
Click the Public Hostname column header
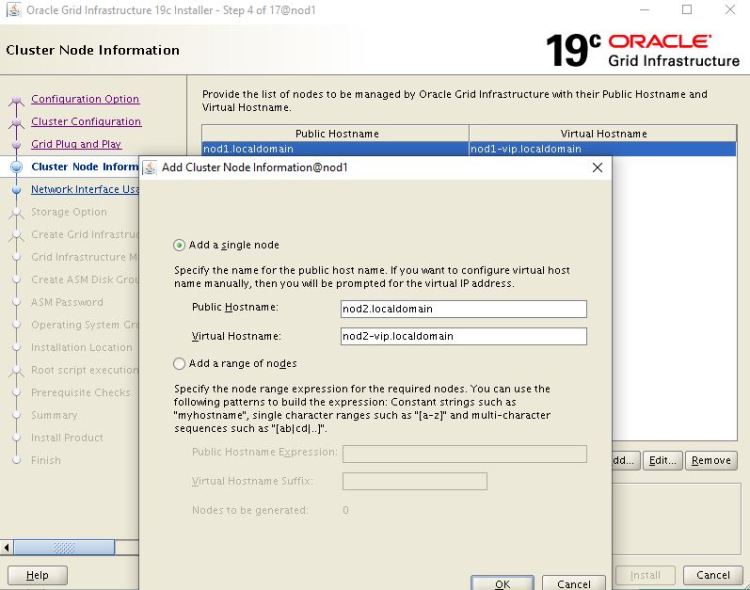coord(335,134)
